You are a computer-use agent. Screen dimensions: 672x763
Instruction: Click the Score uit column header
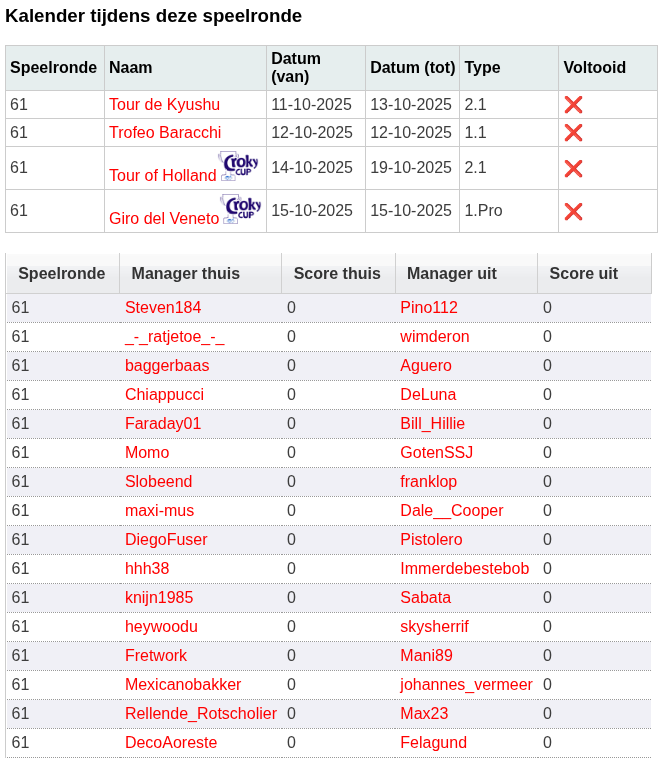583,274
